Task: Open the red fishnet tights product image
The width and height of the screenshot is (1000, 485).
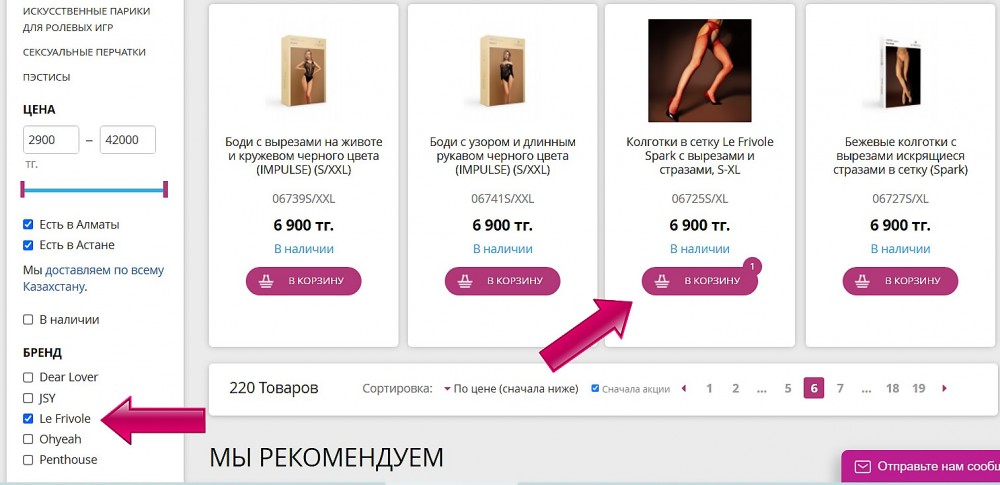Action: [x=700, y=70]
